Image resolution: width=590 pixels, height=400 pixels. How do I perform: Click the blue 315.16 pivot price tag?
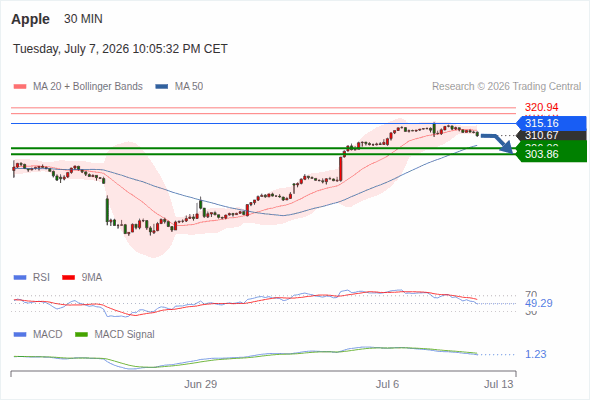[x=552, y=123]
